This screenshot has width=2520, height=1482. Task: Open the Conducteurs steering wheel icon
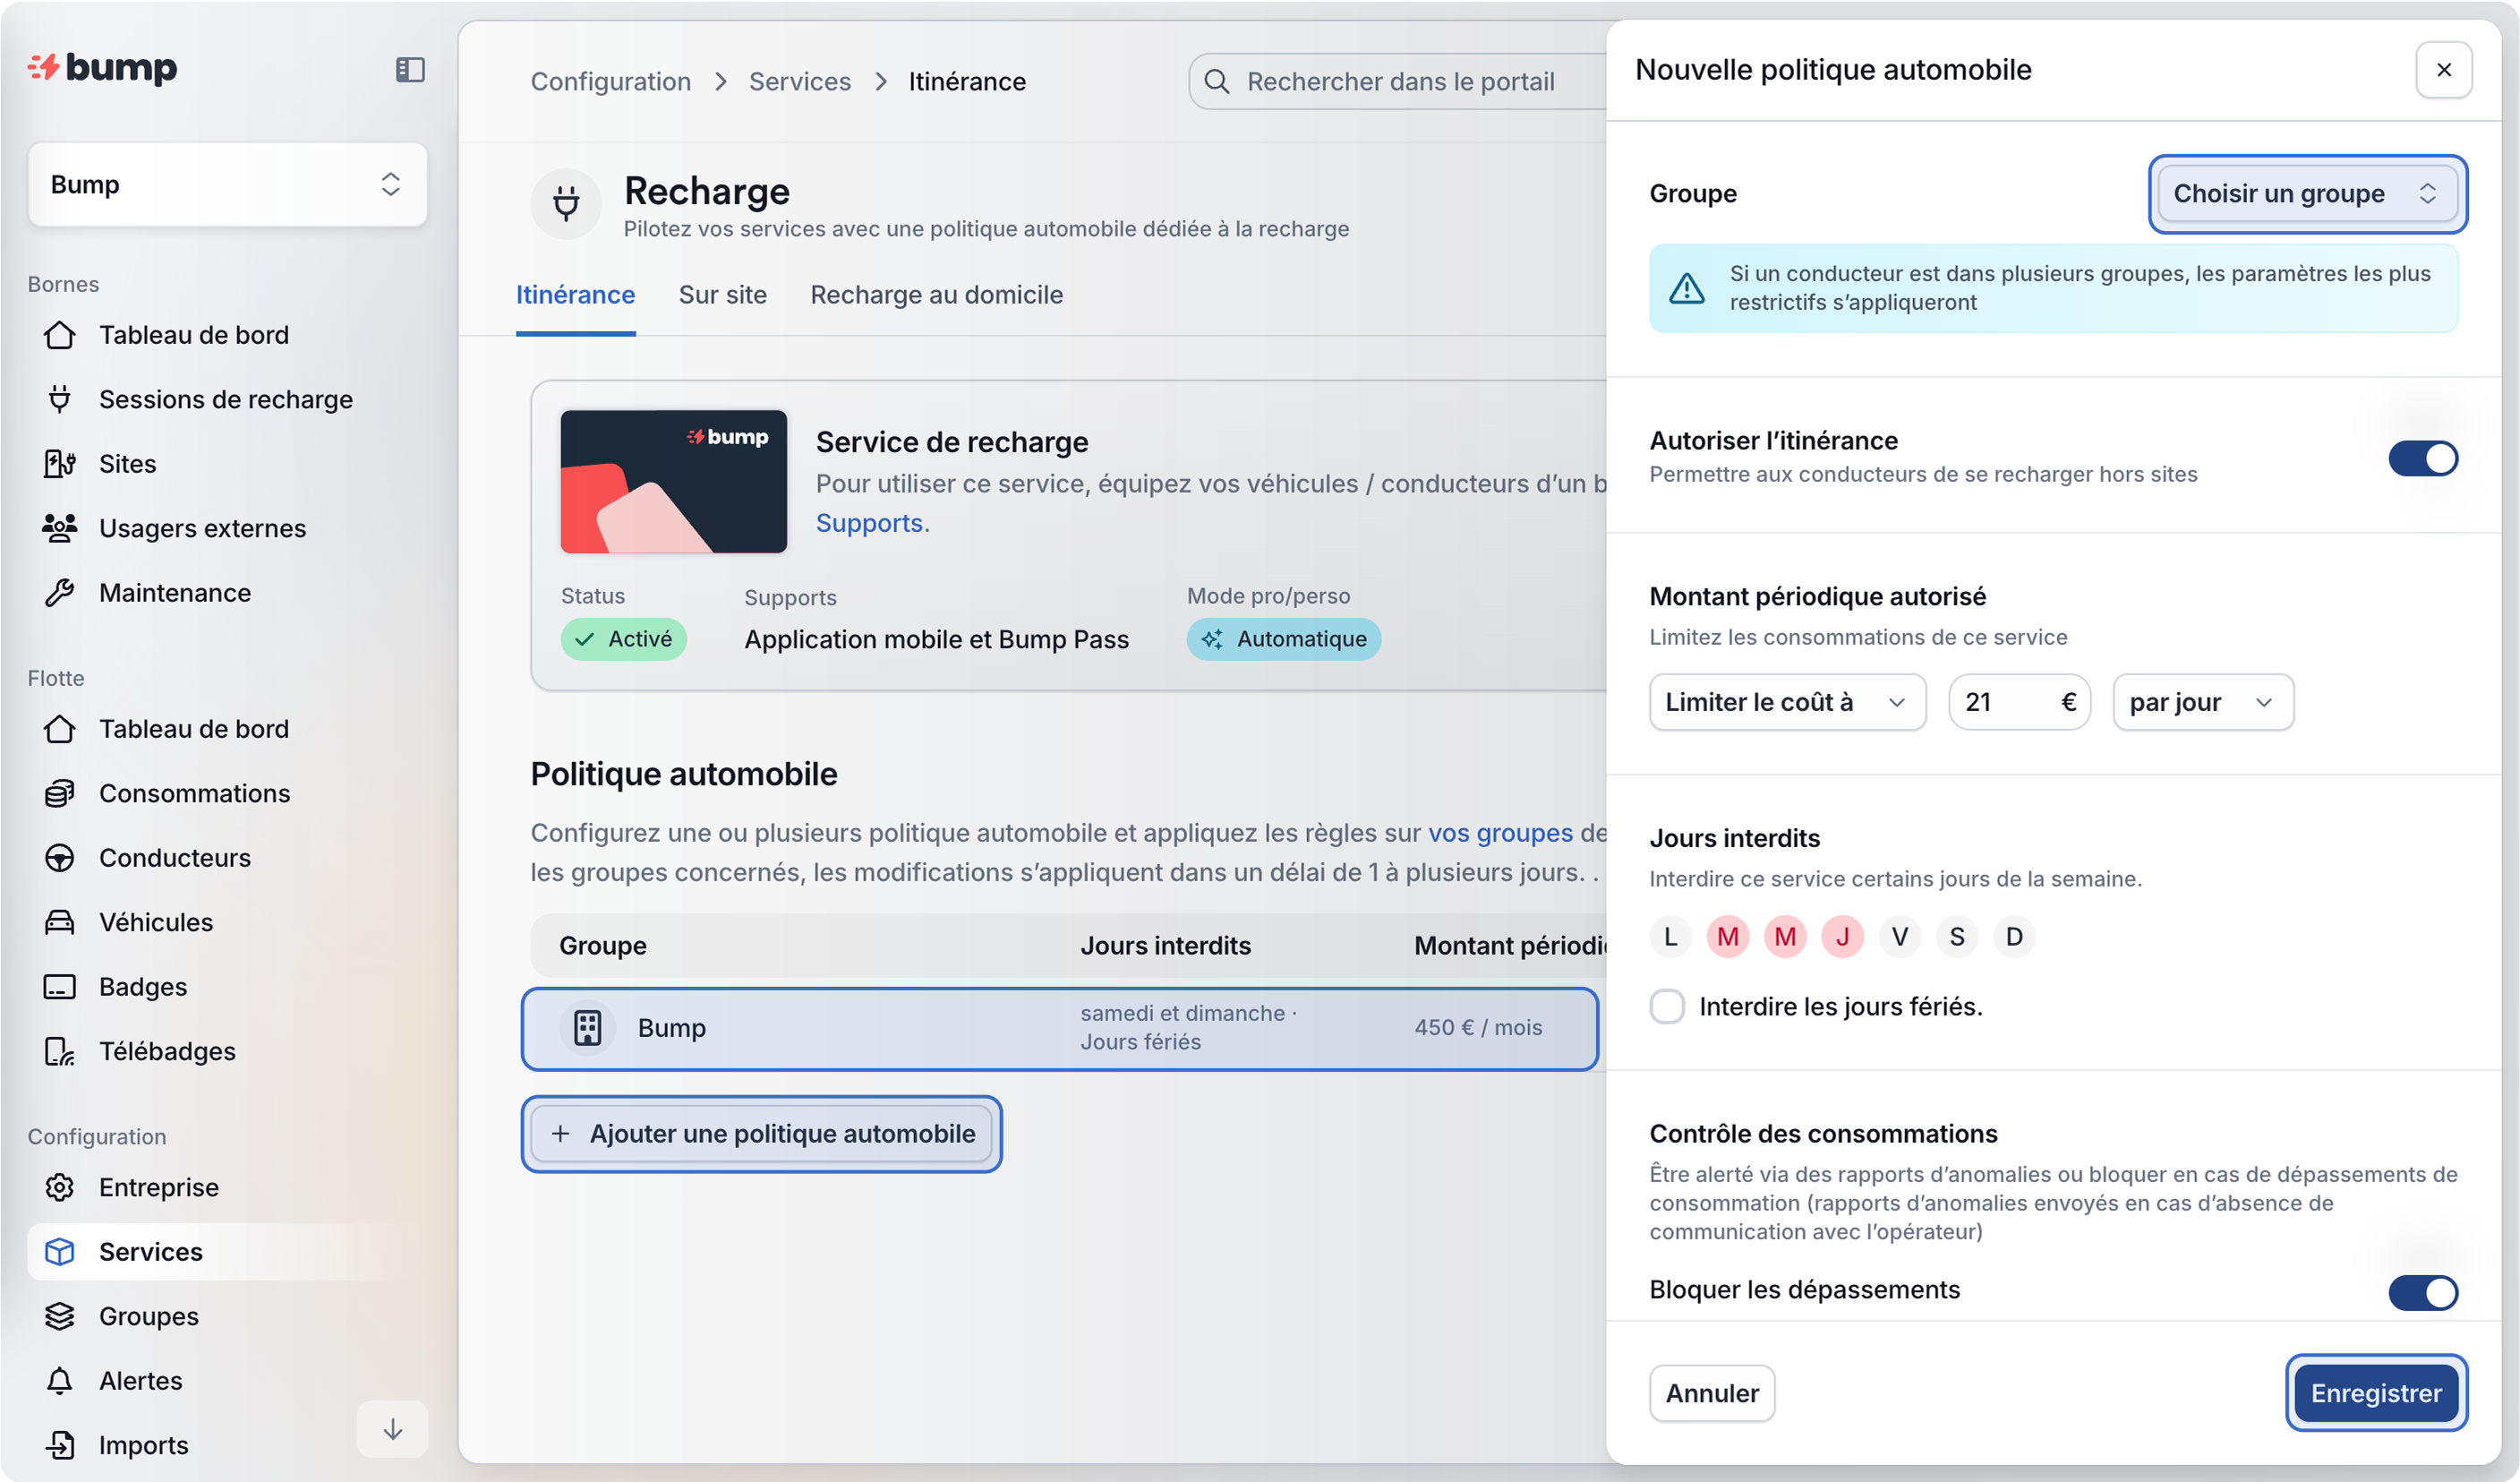point(60,858)
